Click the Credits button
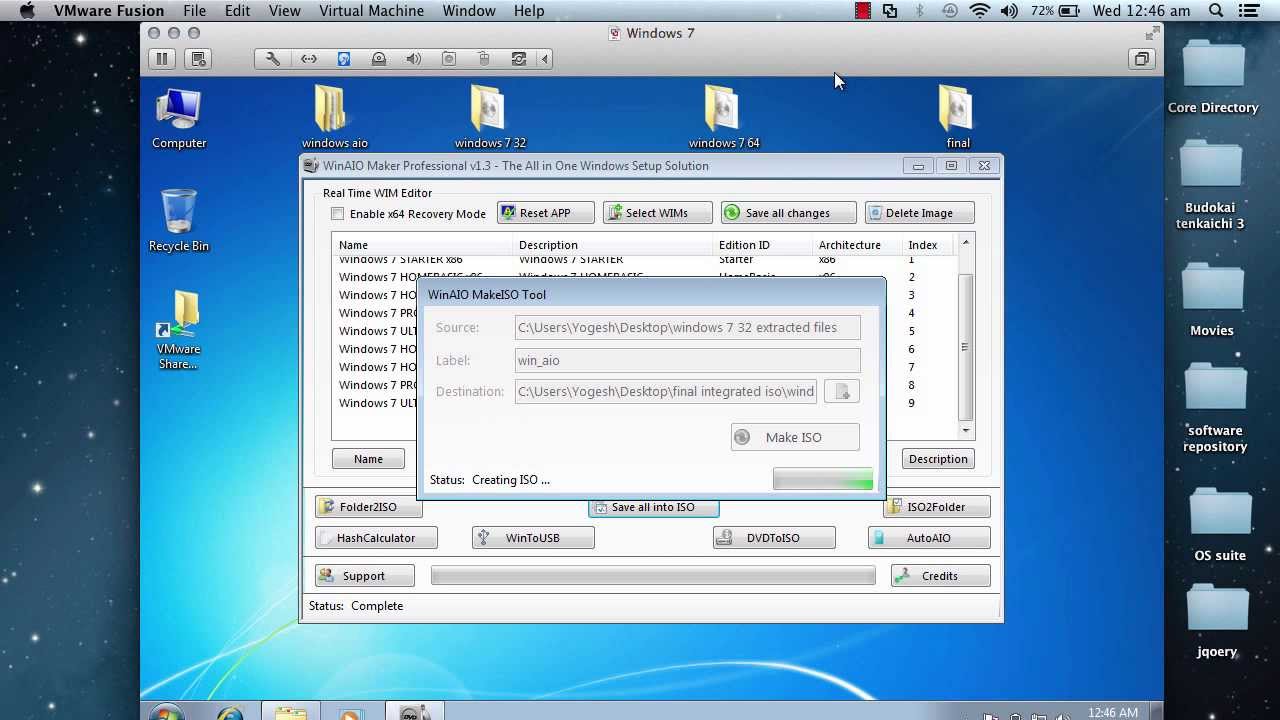Screen dimensions: 1280x720 click(940, 576)
